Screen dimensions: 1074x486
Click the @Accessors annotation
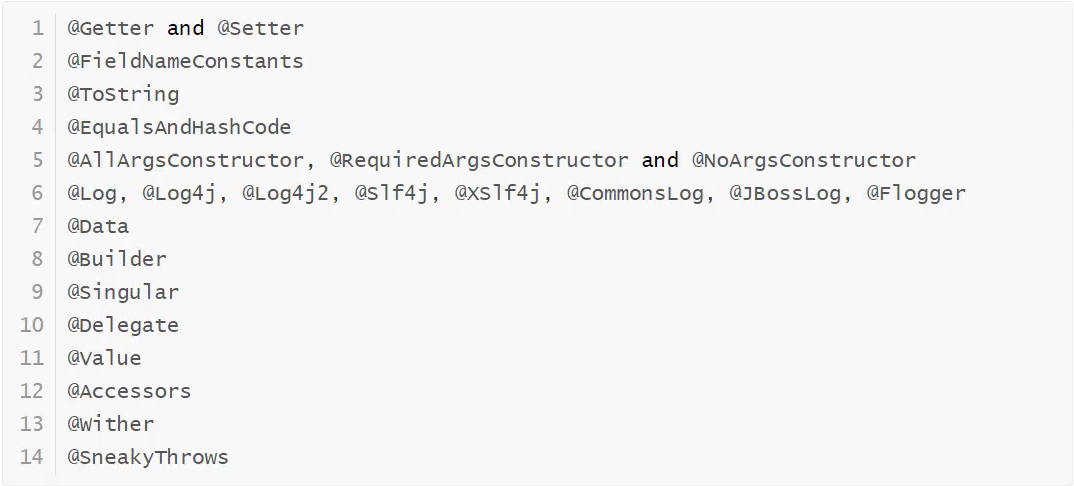click(129, 391)
